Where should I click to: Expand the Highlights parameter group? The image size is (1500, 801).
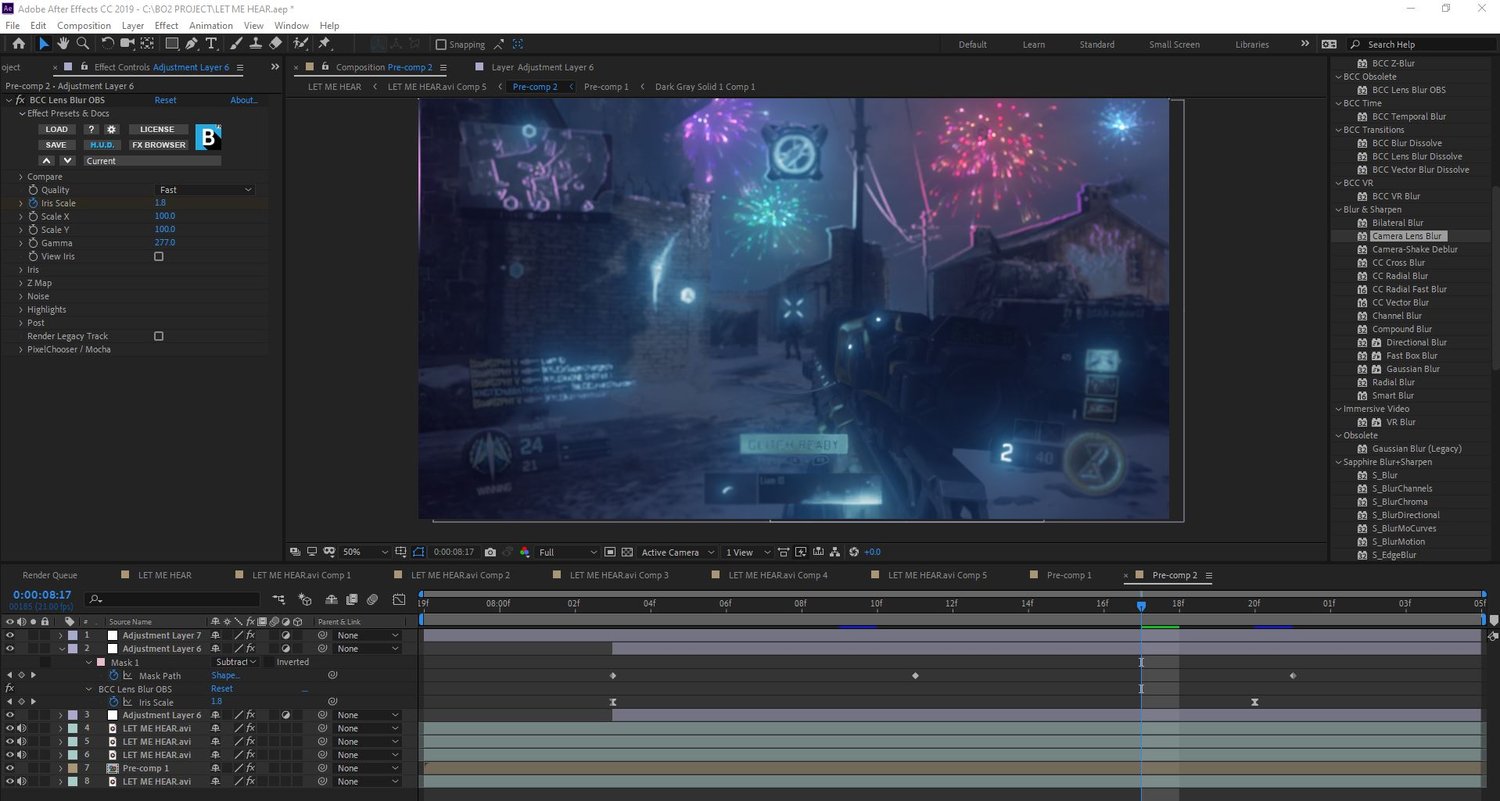[x=21, y=310]
